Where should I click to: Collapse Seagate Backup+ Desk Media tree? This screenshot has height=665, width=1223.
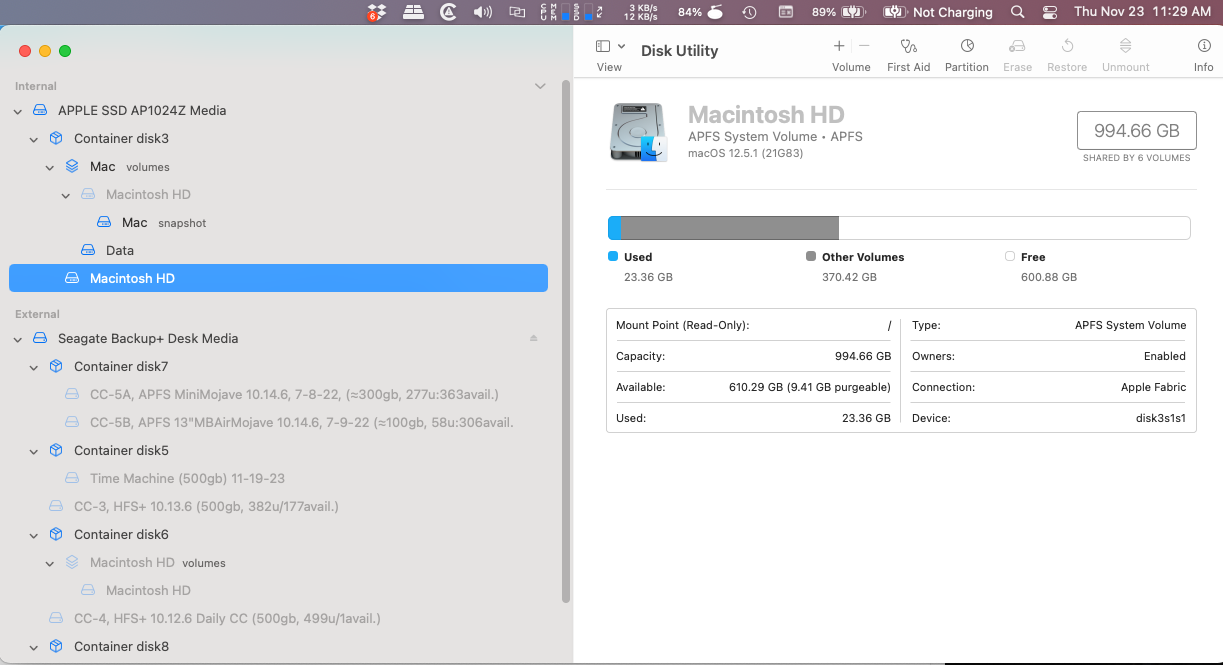point(18,339)
